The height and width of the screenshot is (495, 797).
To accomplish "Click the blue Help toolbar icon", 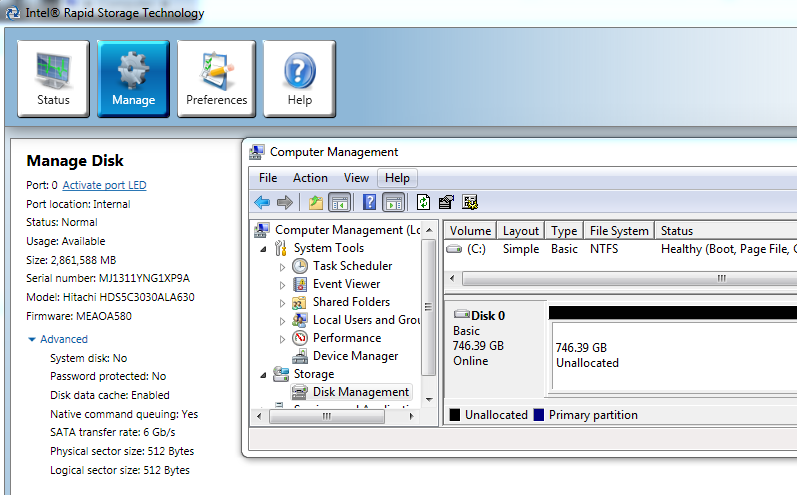I will pos(369,203).
